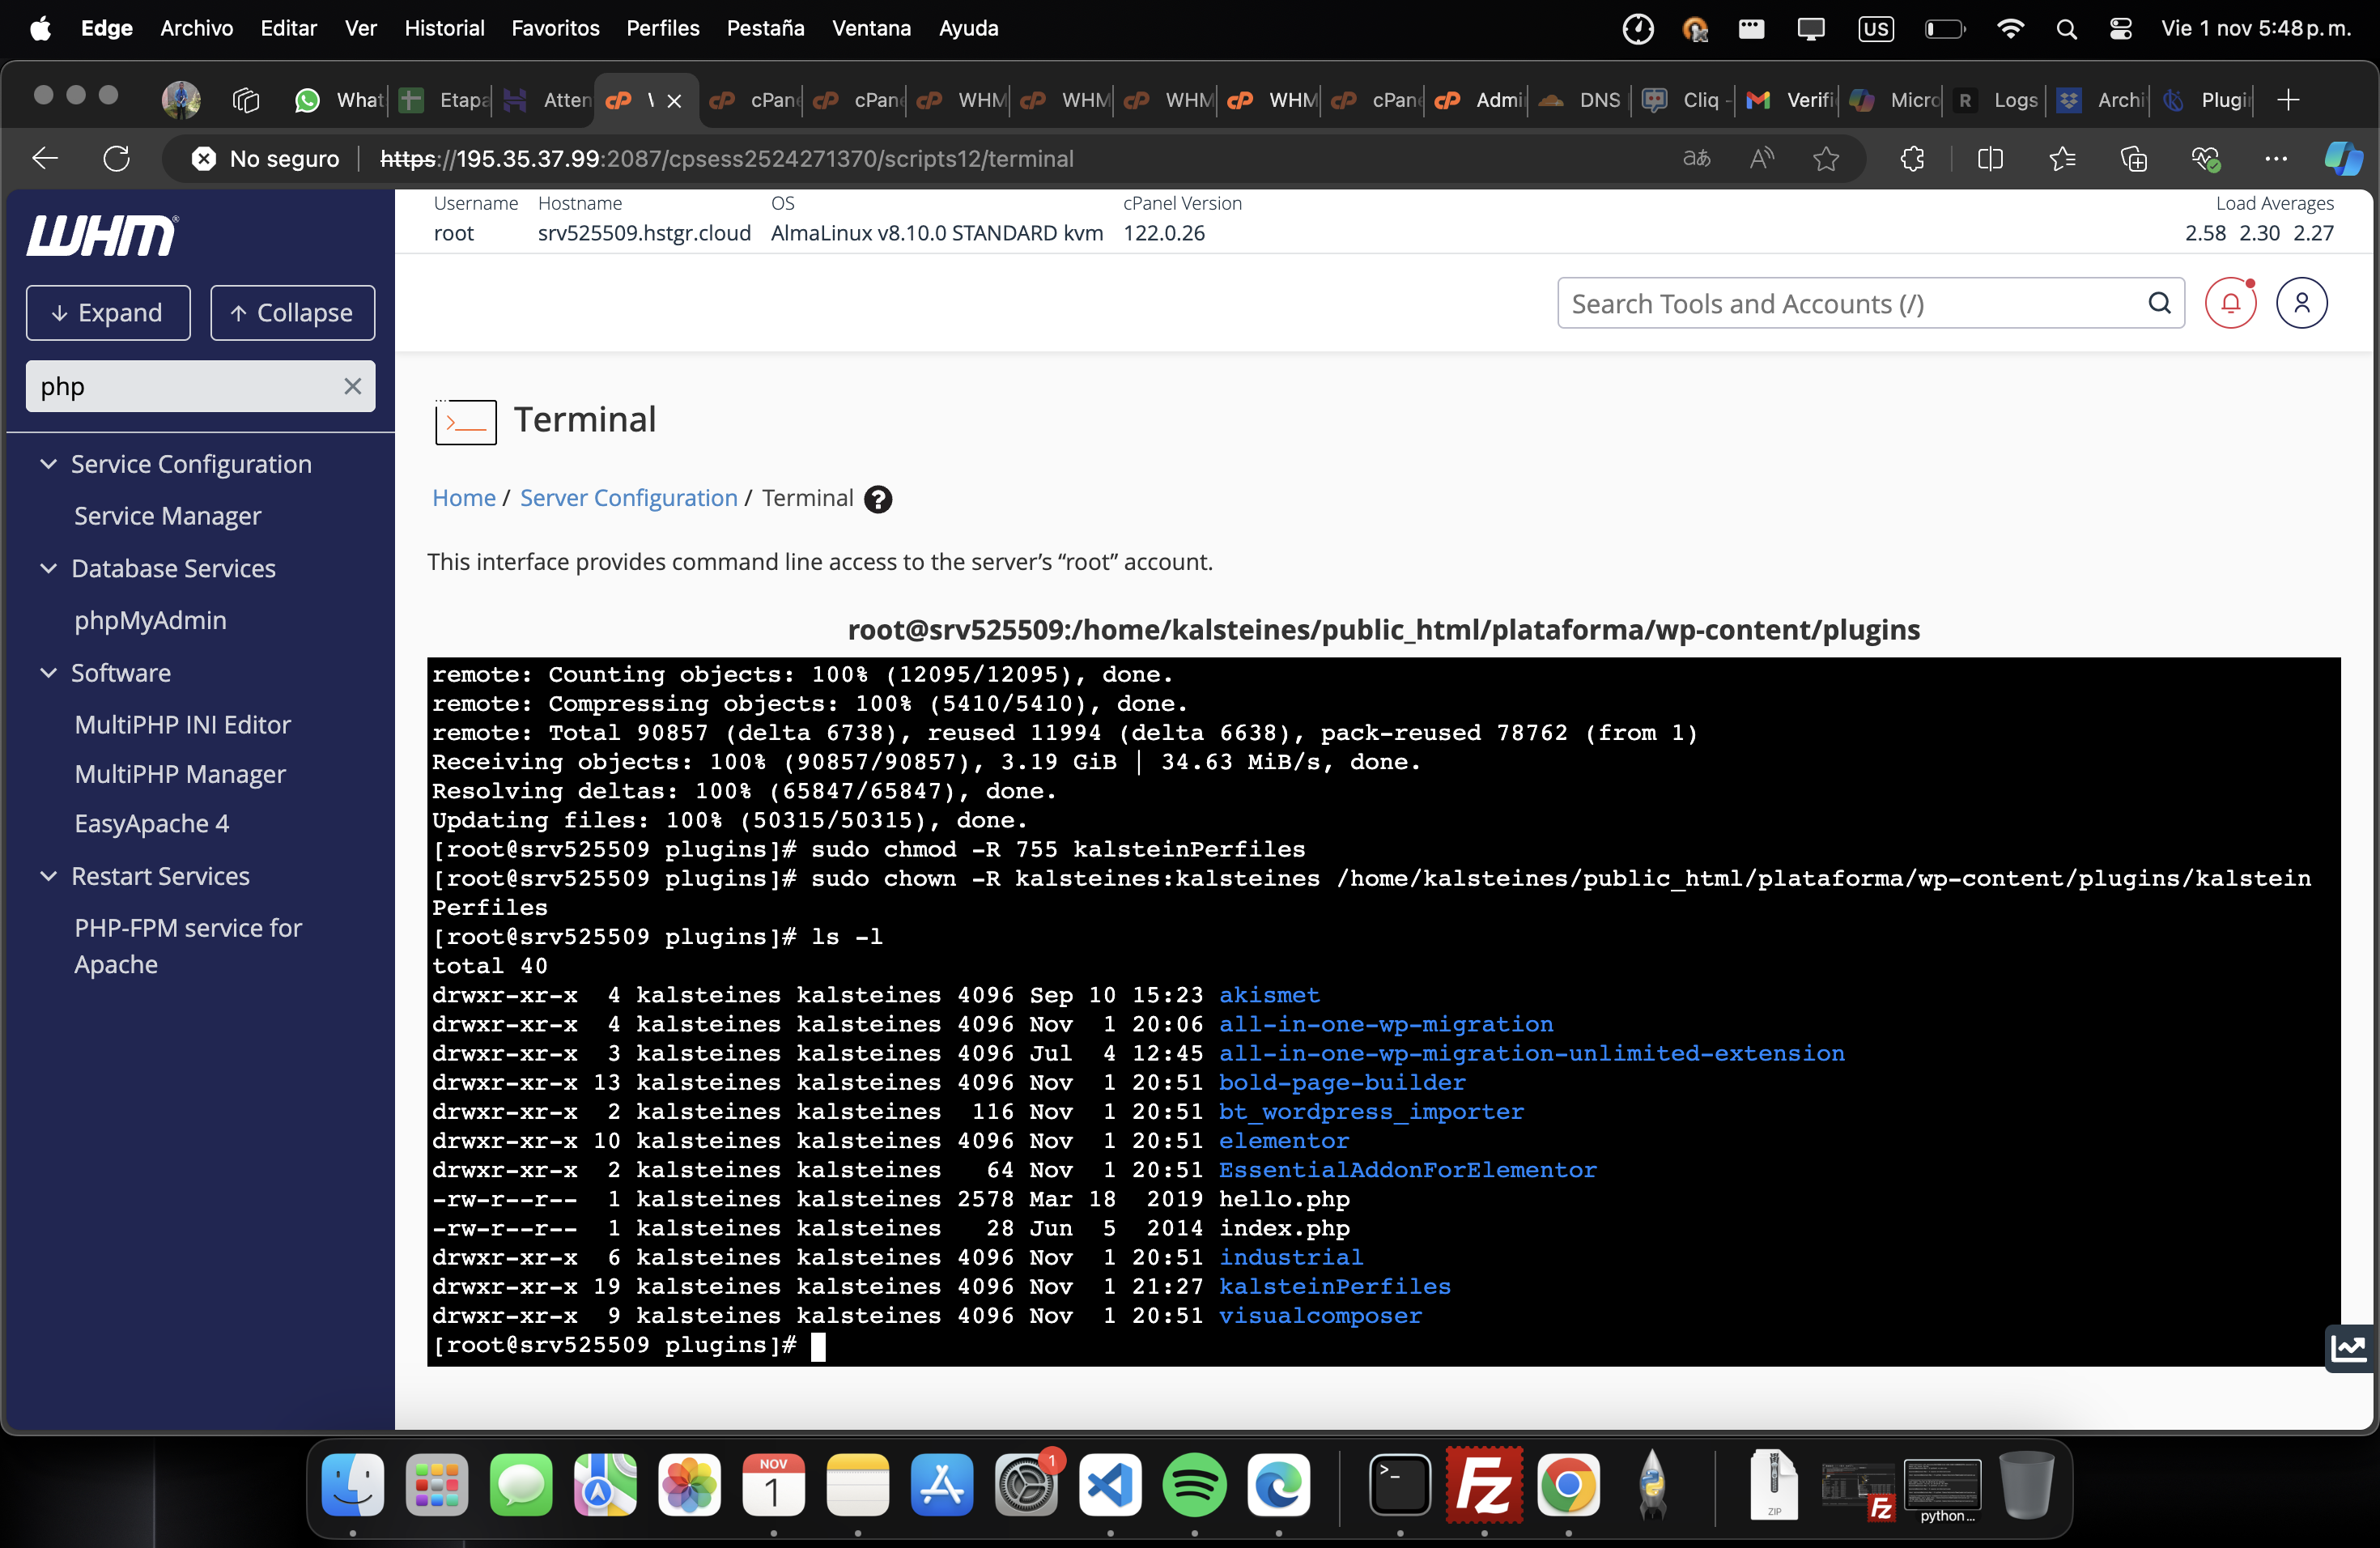Go to Server Configuration breadcrumb

pyautogui.click(x=629, y=498)
